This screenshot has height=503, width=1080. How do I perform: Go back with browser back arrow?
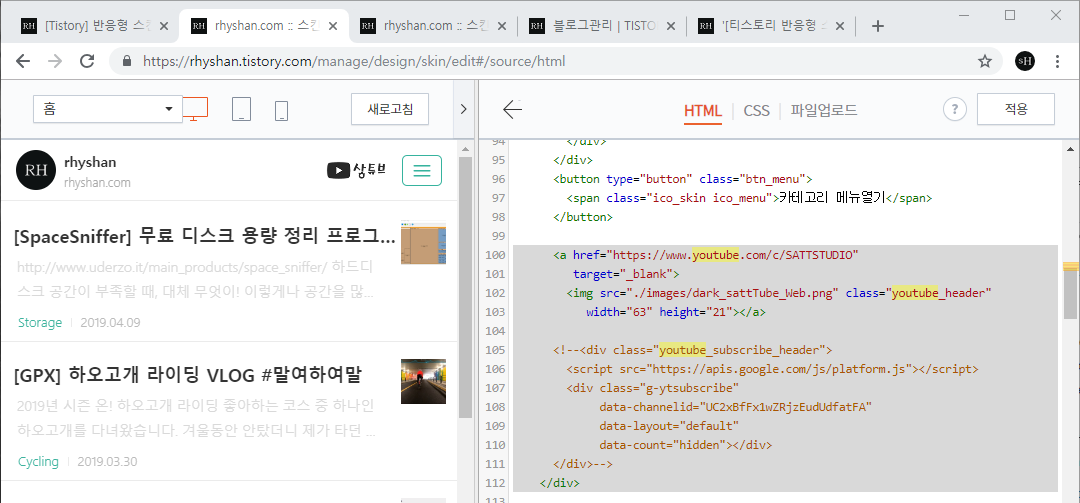pos(23,61)
